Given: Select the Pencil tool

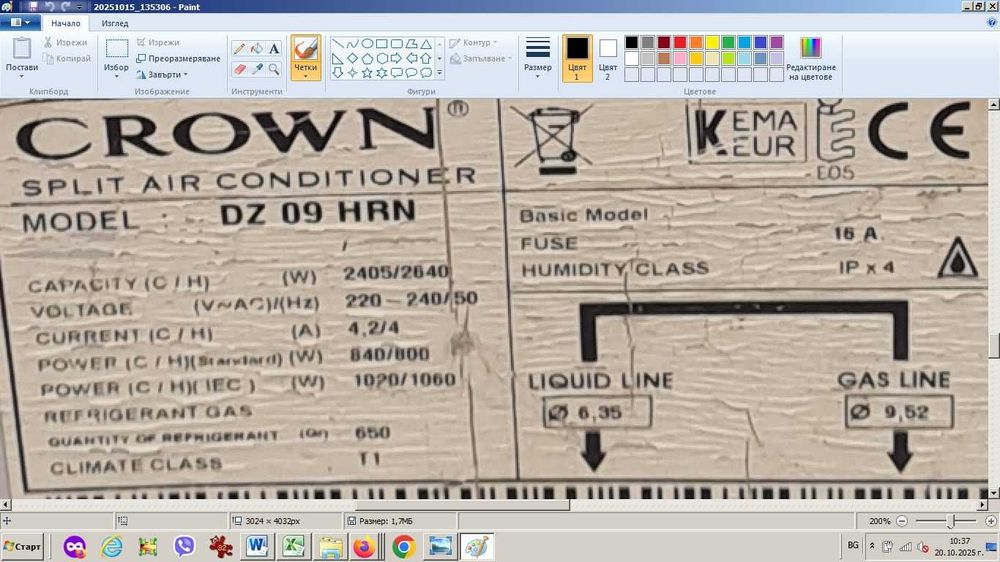Looking at the screenshot, I should click(x=239, y=48).
